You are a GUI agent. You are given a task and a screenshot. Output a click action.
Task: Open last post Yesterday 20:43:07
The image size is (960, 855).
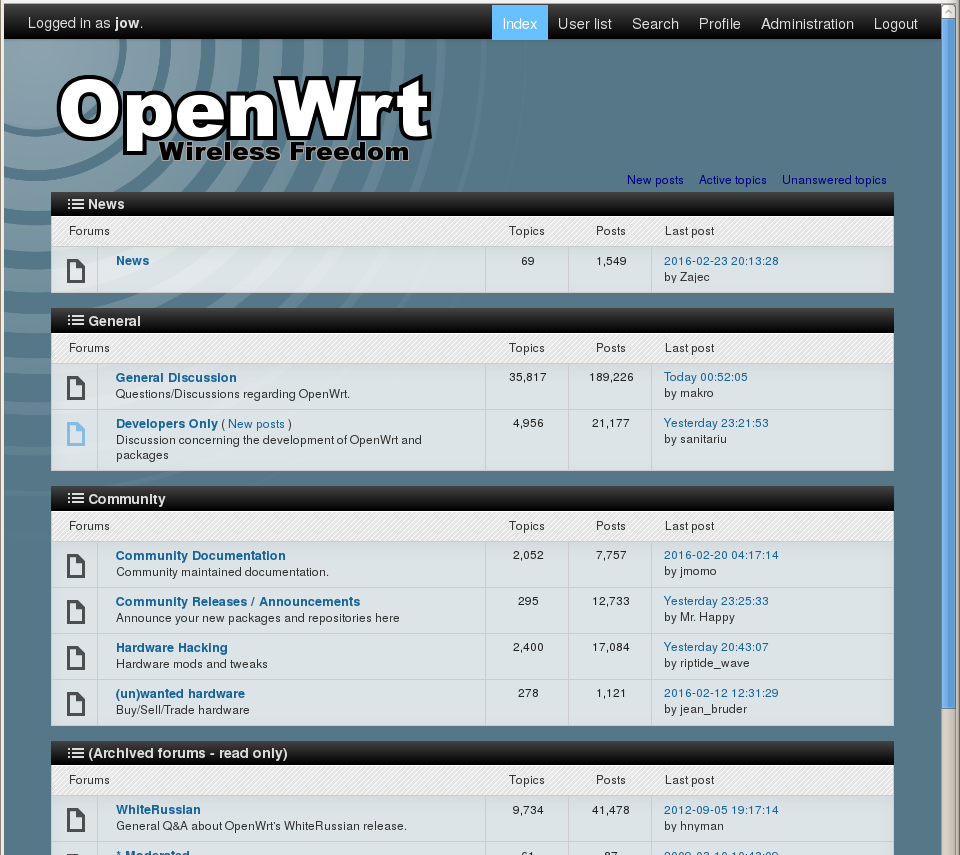[x=716, y=647]
